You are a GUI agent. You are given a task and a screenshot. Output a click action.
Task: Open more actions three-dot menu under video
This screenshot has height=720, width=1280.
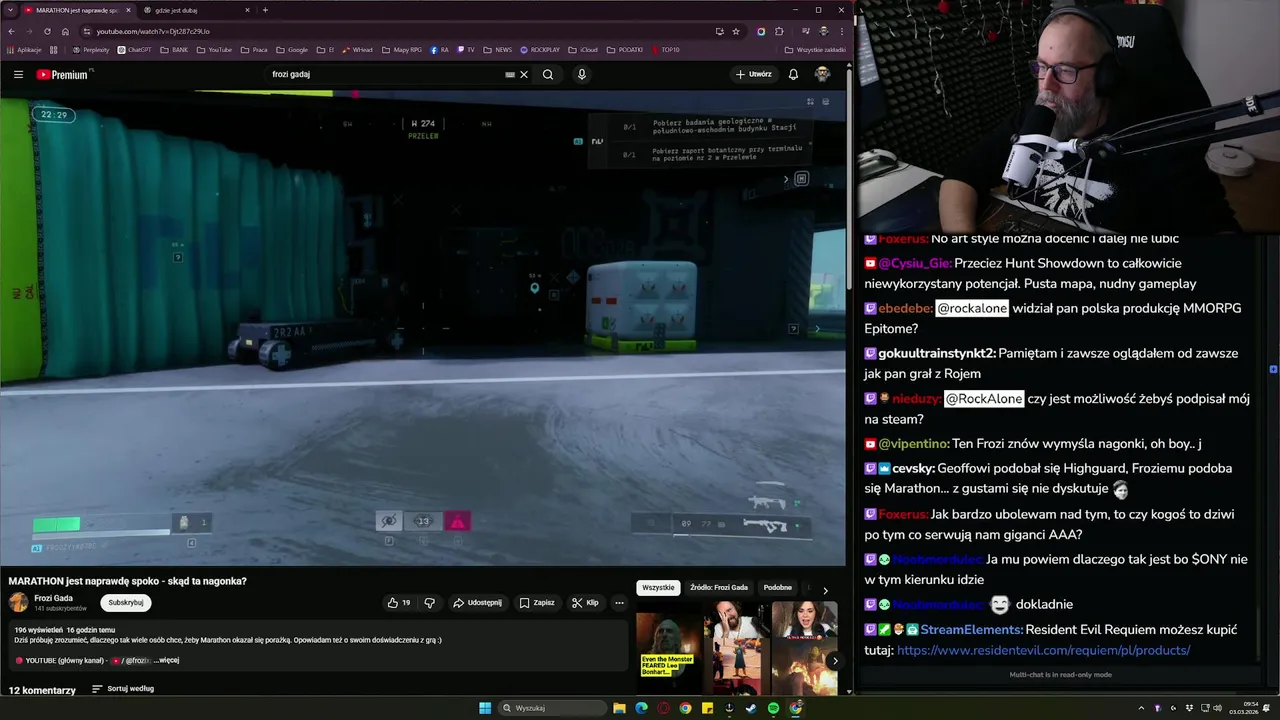coord(619,603)
